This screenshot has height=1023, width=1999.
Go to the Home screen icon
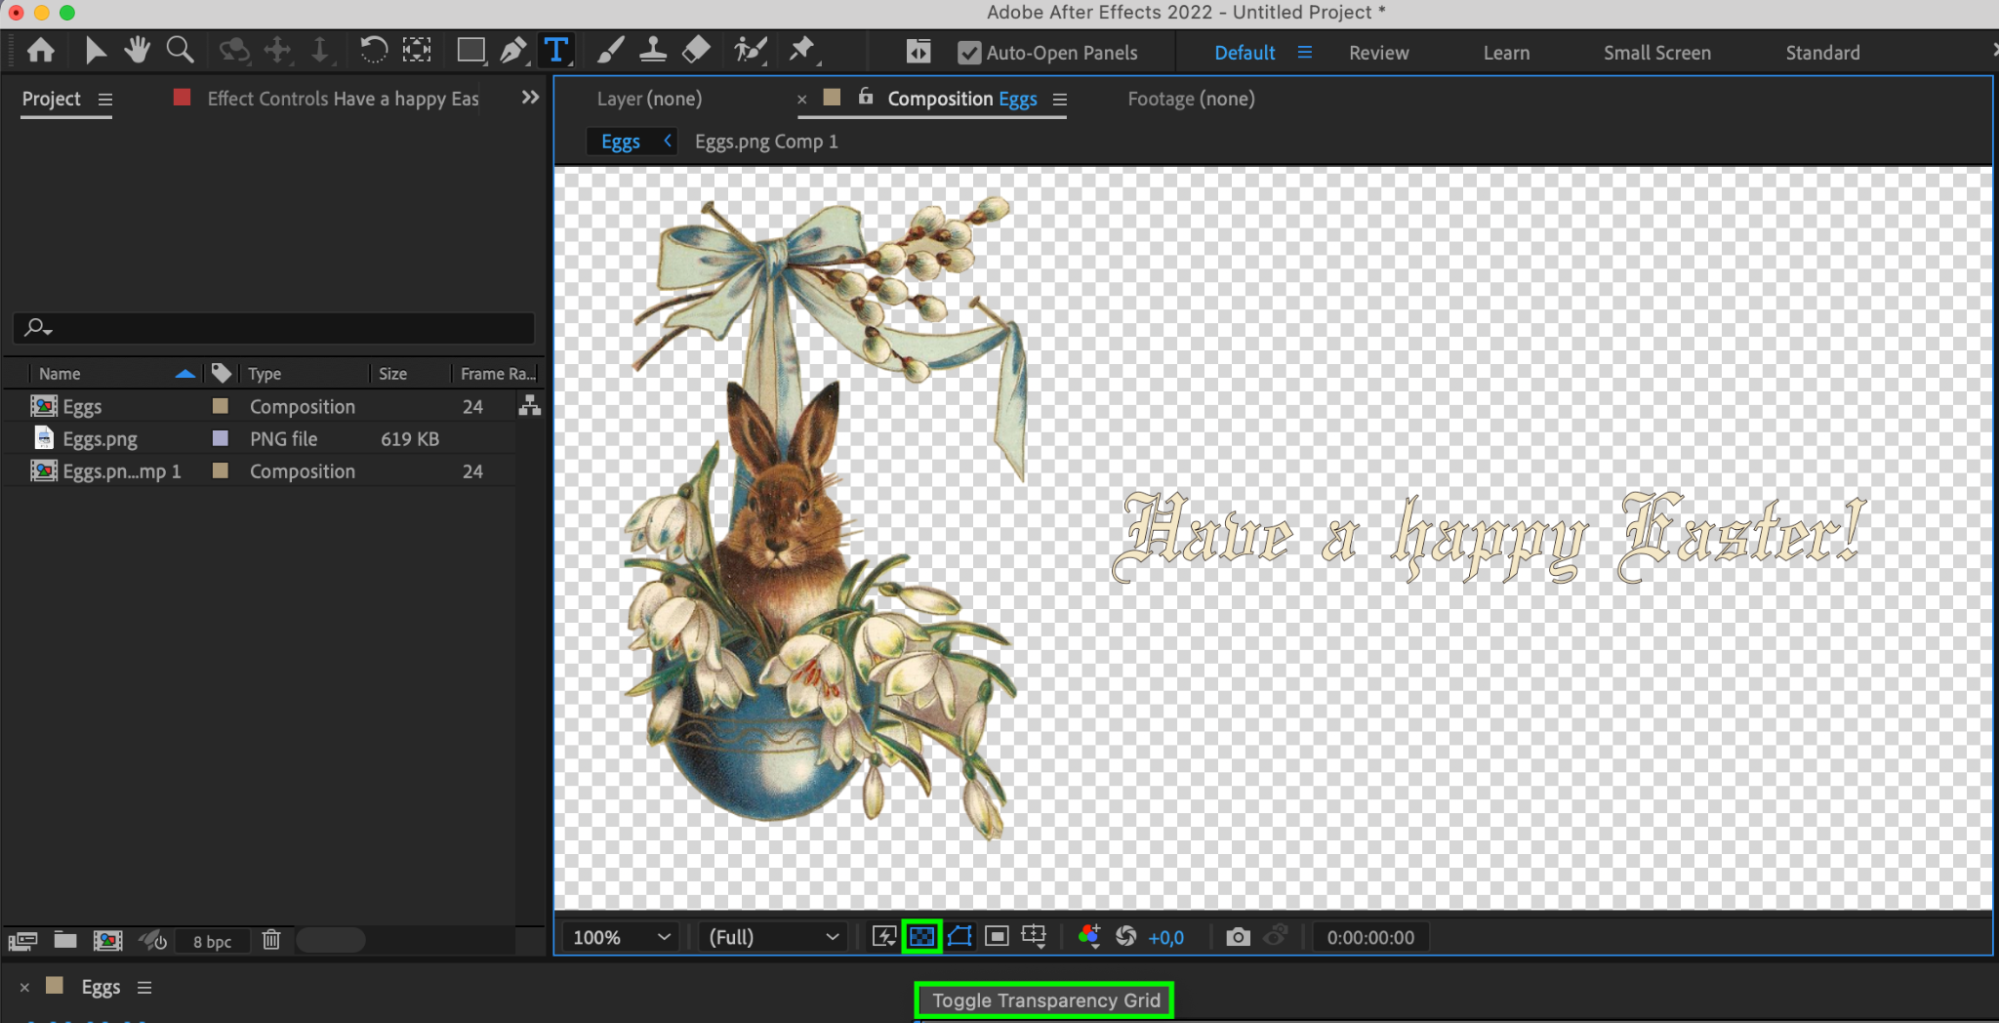(41, 50)
